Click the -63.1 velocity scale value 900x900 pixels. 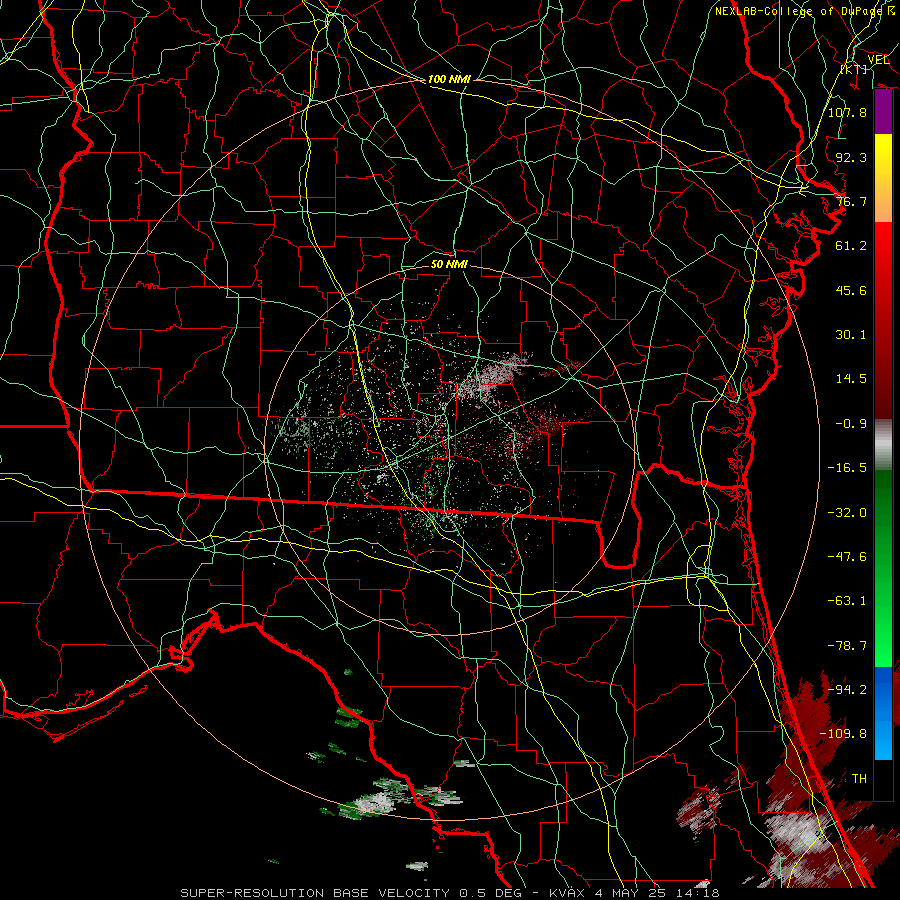[847, 601]
